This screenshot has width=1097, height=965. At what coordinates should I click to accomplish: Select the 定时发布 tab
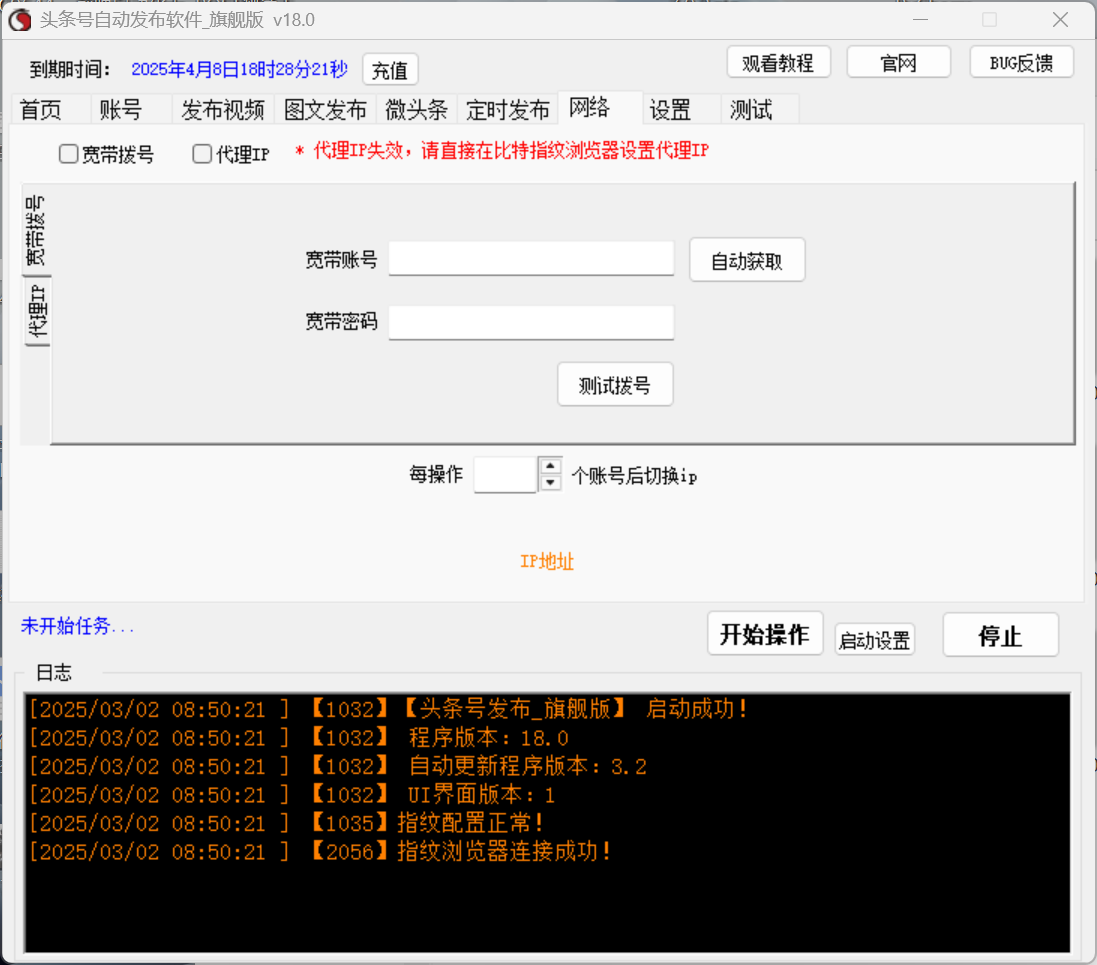[508, 110]
